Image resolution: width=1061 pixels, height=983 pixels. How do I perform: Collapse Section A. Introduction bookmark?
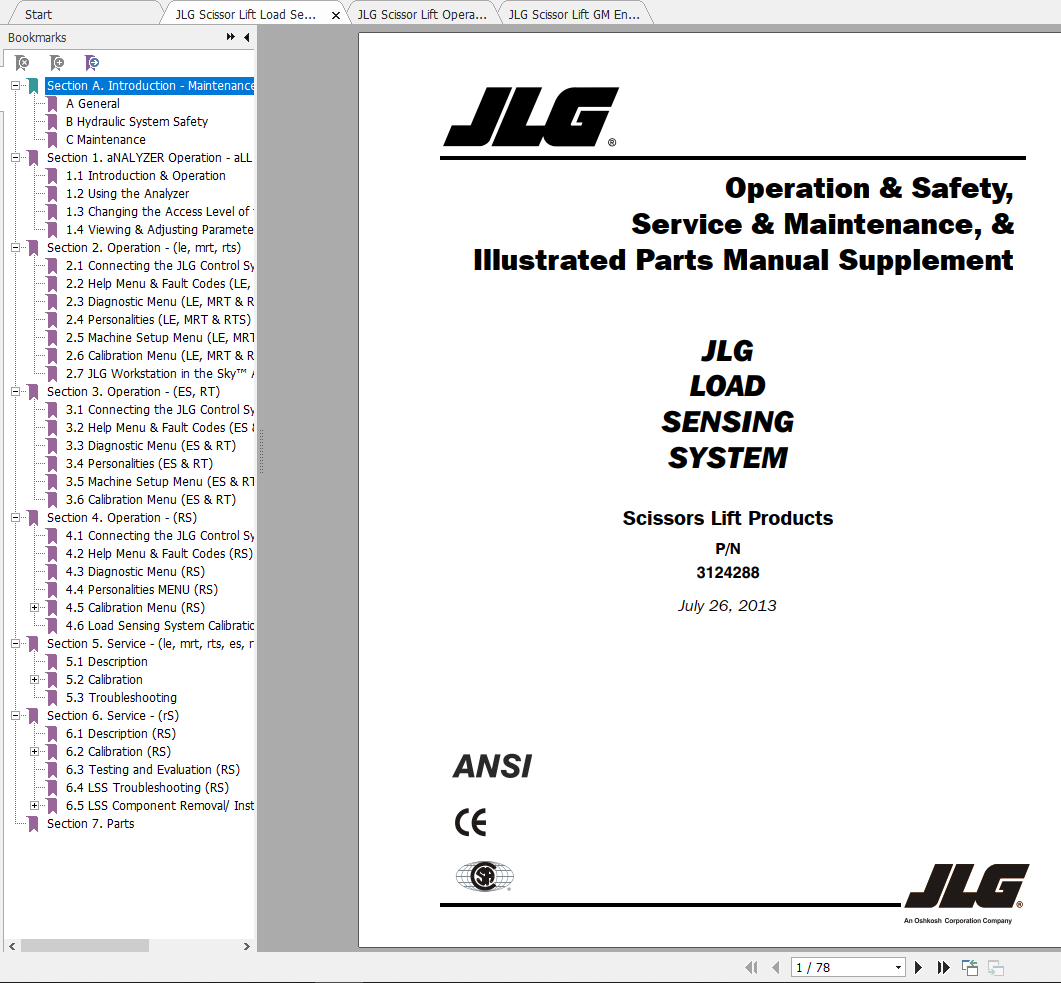pyautogui.click(x=15, y=86)
